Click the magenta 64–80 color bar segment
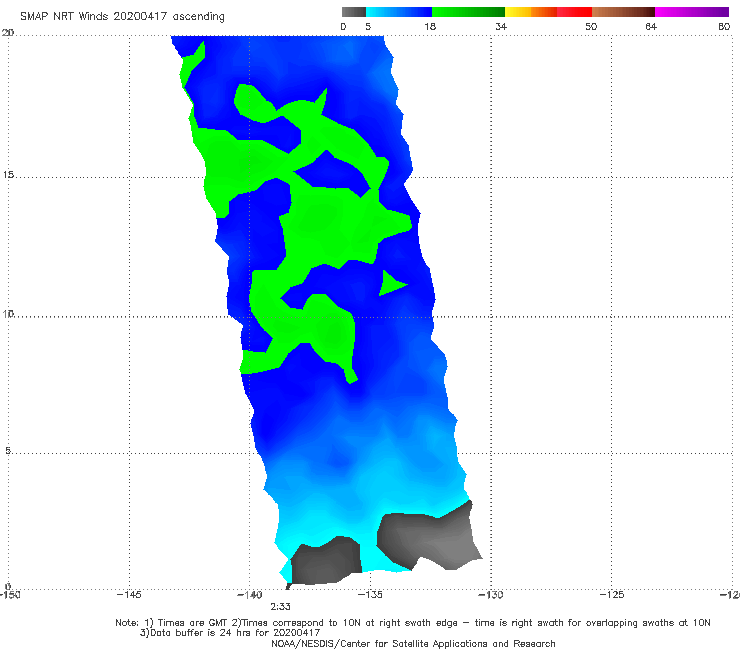Screen dimensions: 740x650 tap(692, 12)
